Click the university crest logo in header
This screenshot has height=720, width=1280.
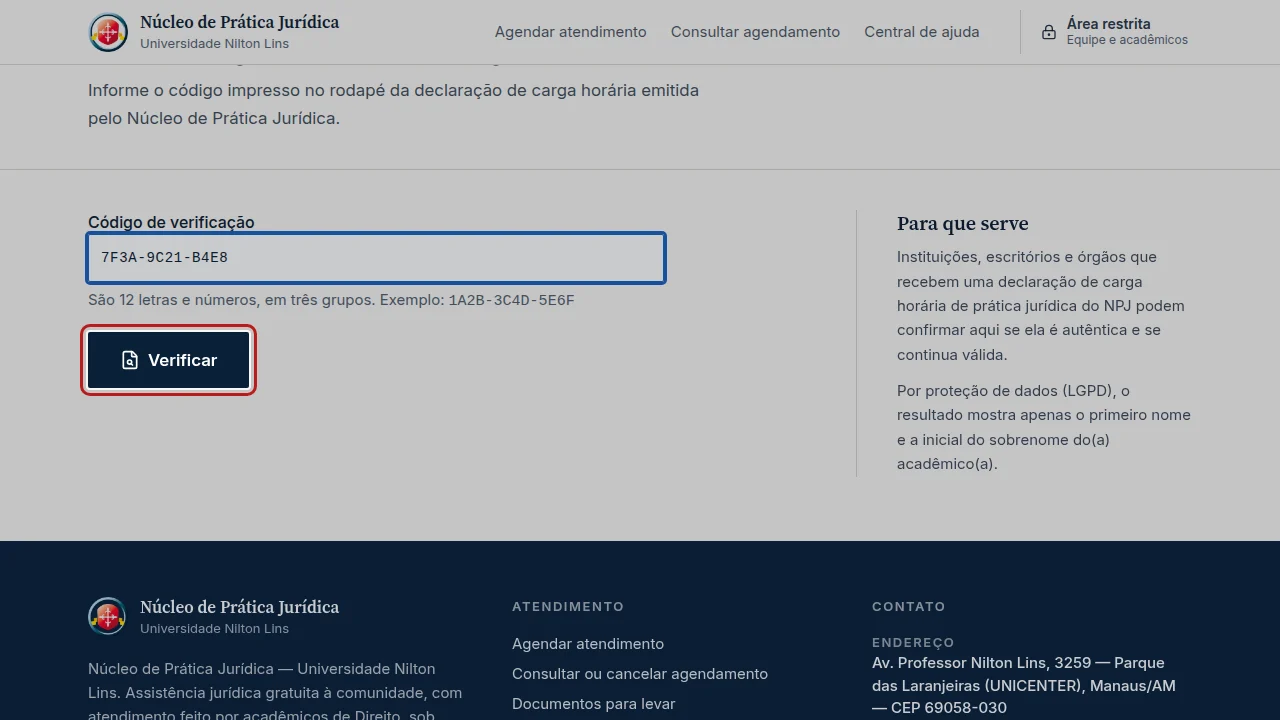point(108,32)
